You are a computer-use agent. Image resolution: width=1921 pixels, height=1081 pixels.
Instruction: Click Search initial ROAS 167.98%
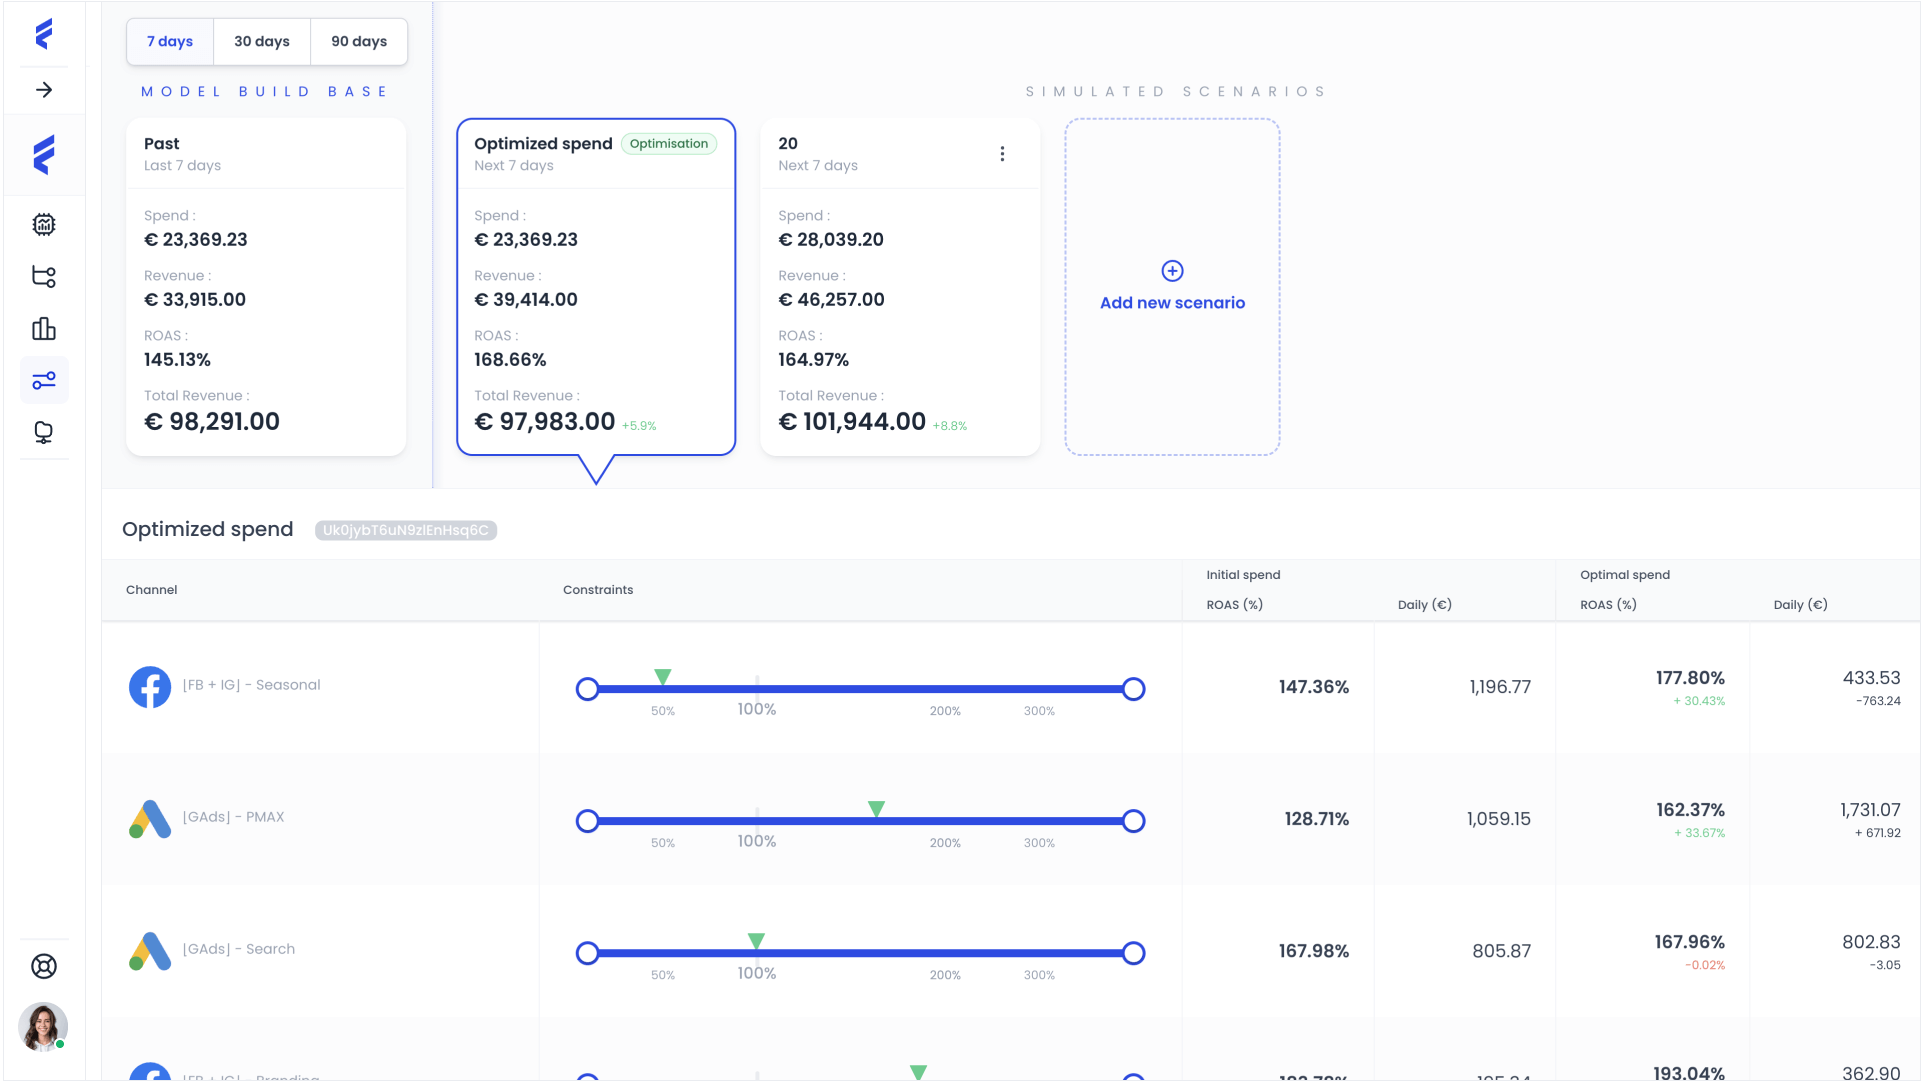pyautogui.click(x=1314, y=951)
